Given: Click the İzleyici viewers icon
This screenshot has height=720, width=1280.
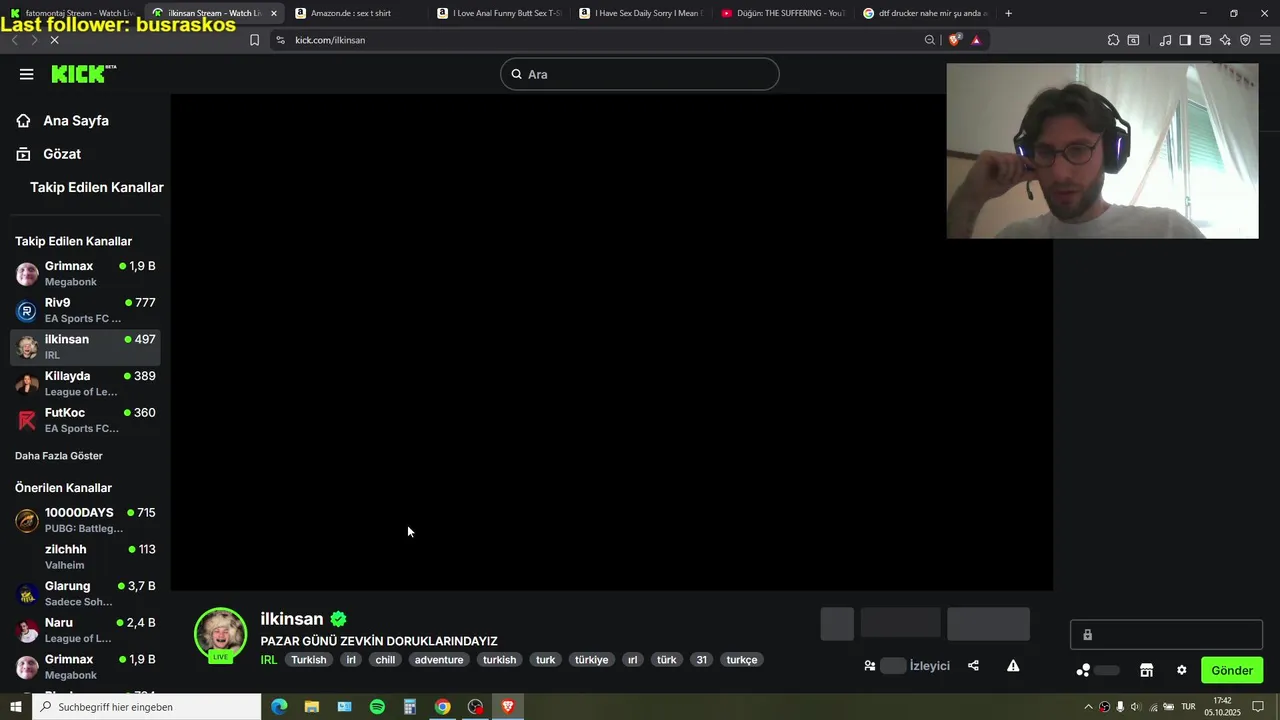Looking at the screenshot, I should (x=870, y=666).
